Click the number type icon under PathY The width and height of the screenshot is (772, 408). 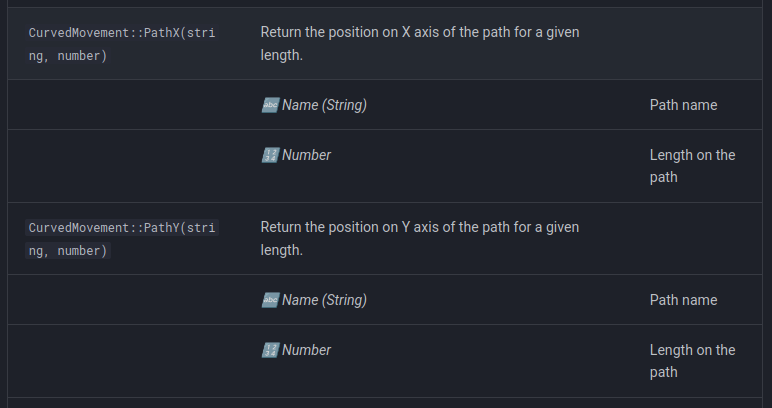[x=269, y=350]
